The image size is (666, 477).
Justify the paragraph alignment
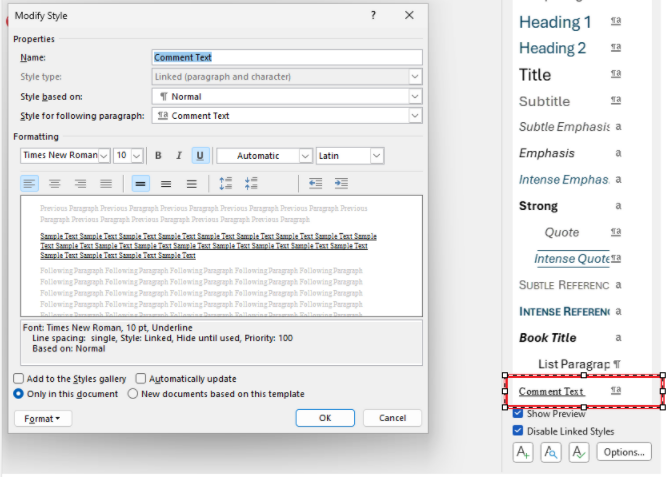106,183
